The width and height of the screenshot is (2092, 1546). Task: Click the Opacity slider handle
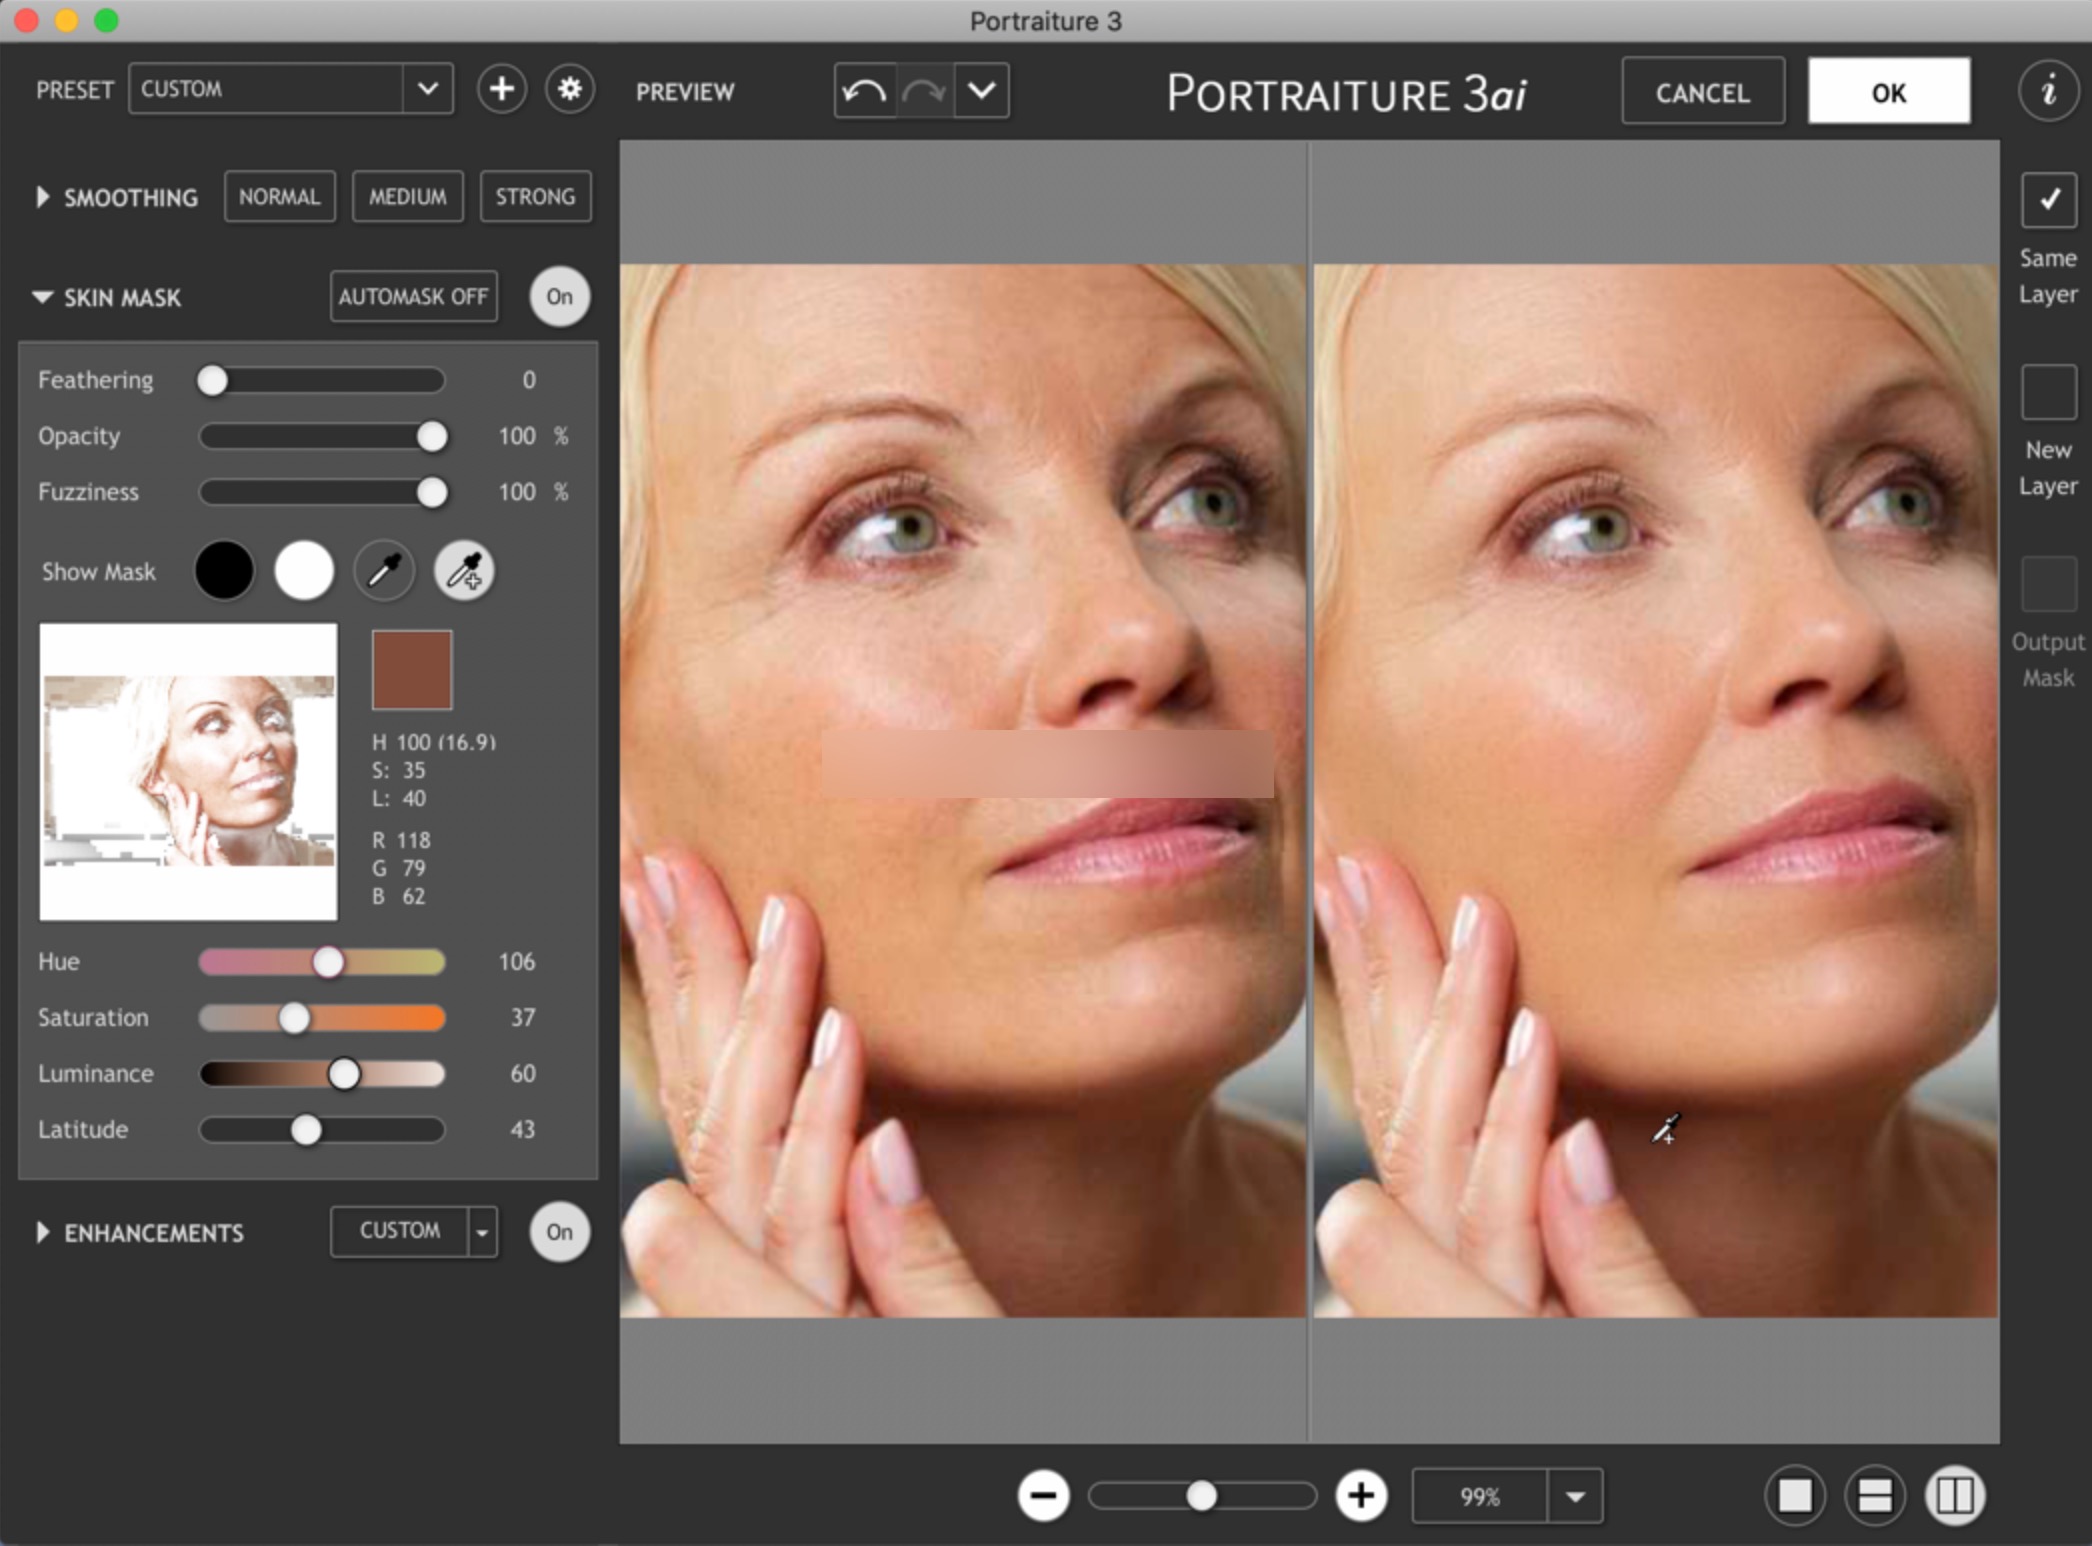[x=432, y=436]
